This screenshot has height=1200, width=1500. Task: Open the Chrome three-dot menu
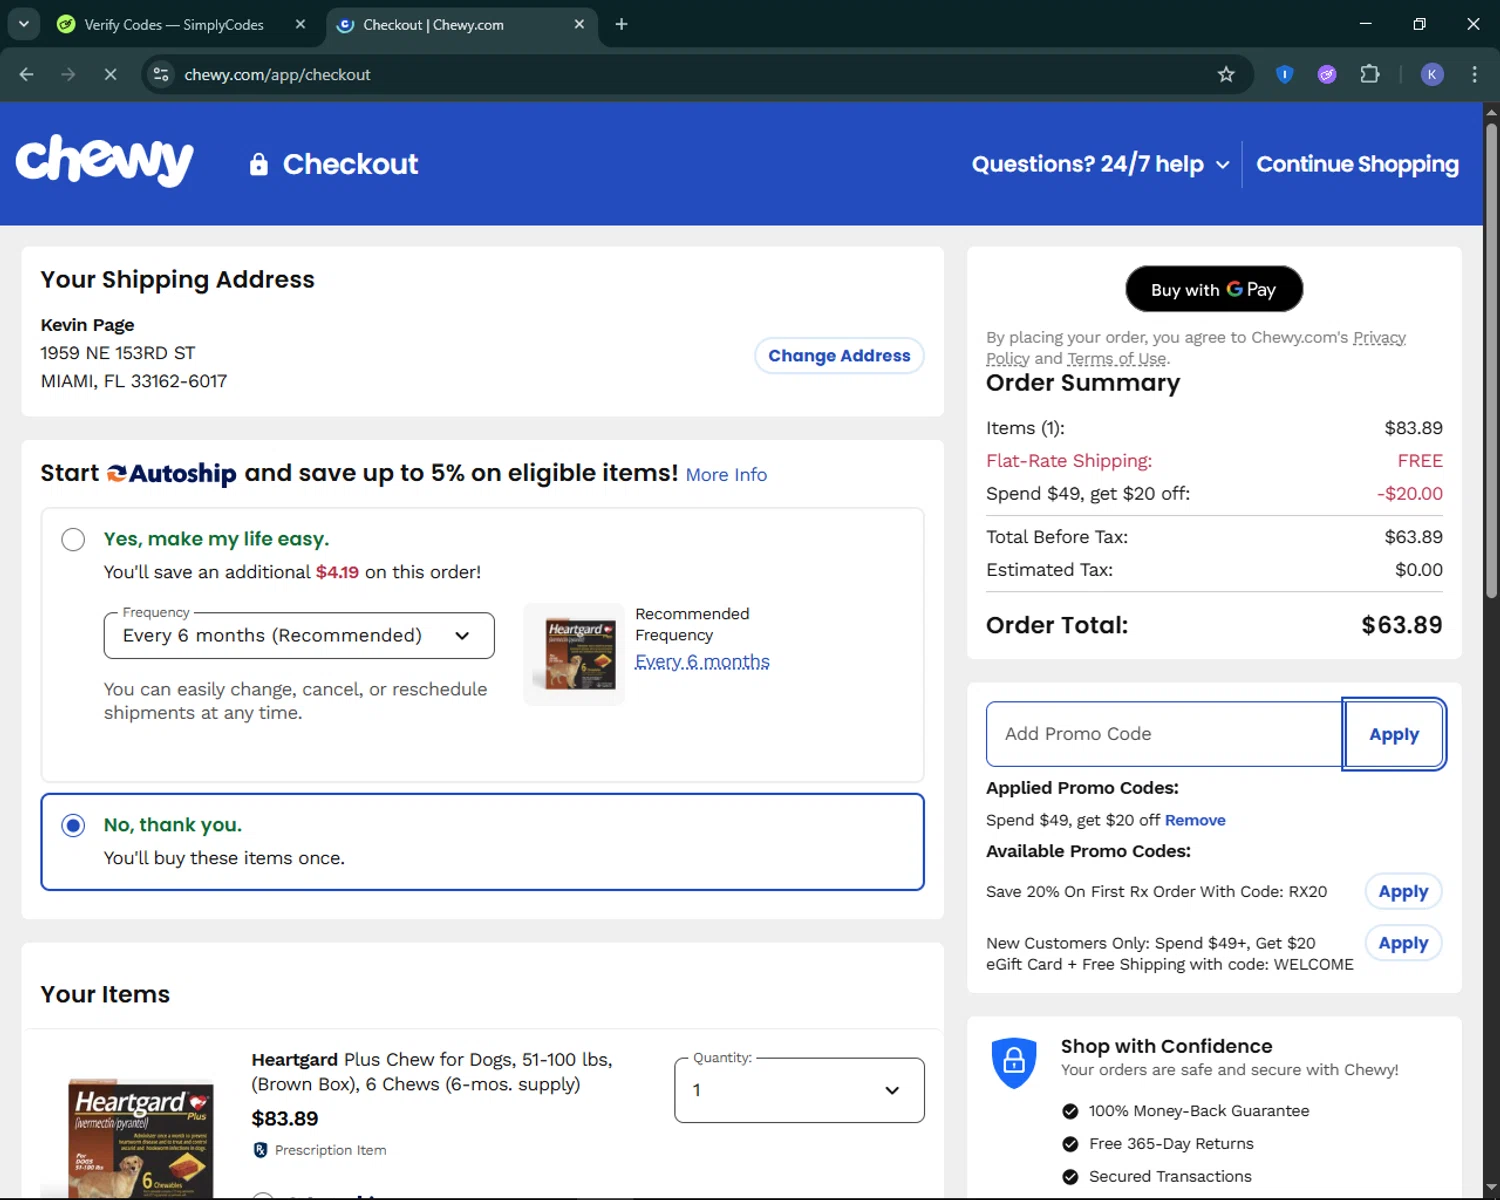[x=1474, y=75]
